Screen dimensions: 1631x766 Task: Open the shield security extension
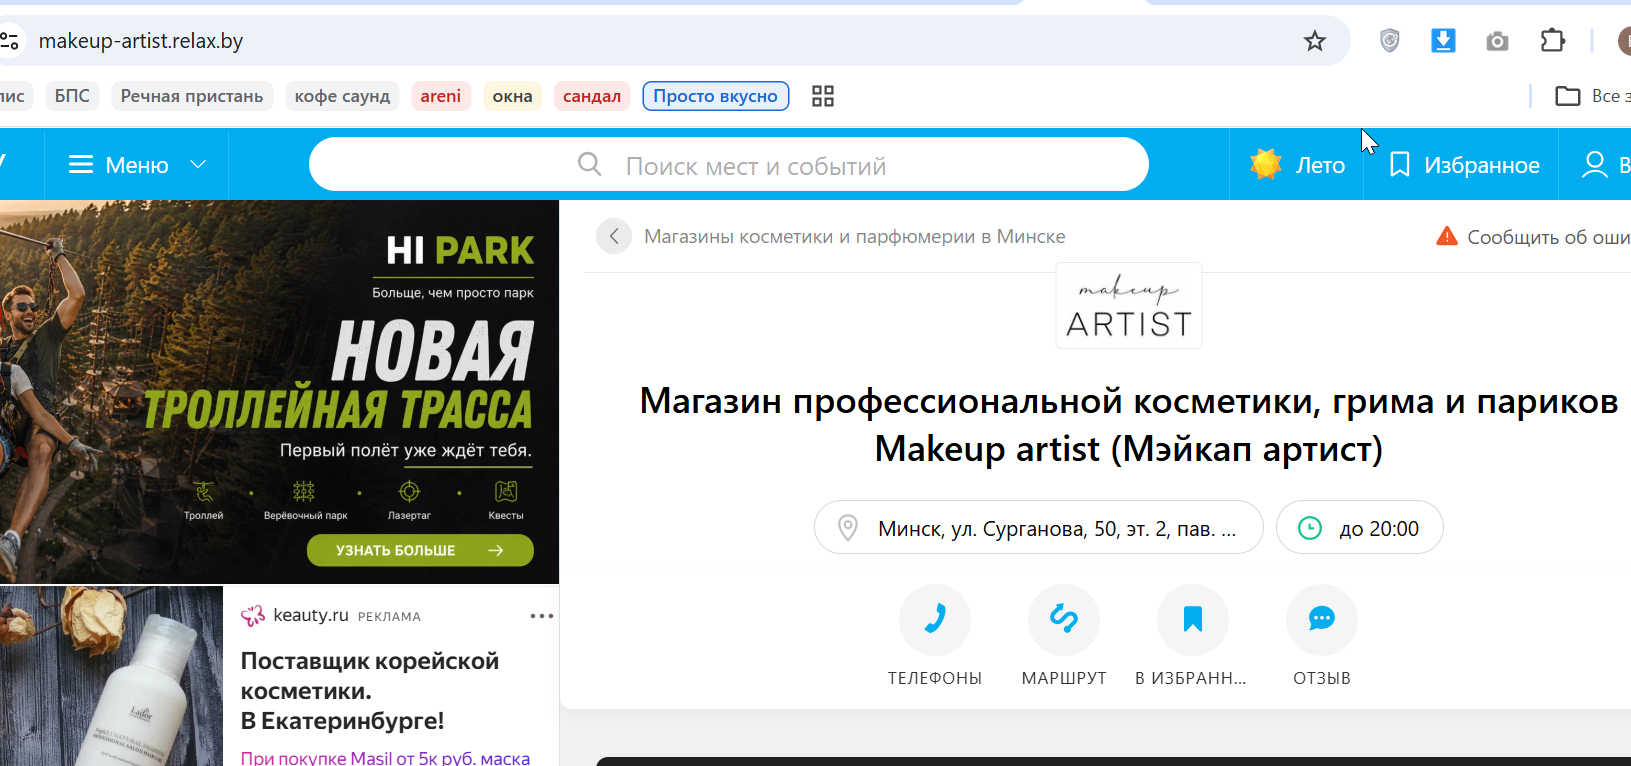click(1389, 41)
